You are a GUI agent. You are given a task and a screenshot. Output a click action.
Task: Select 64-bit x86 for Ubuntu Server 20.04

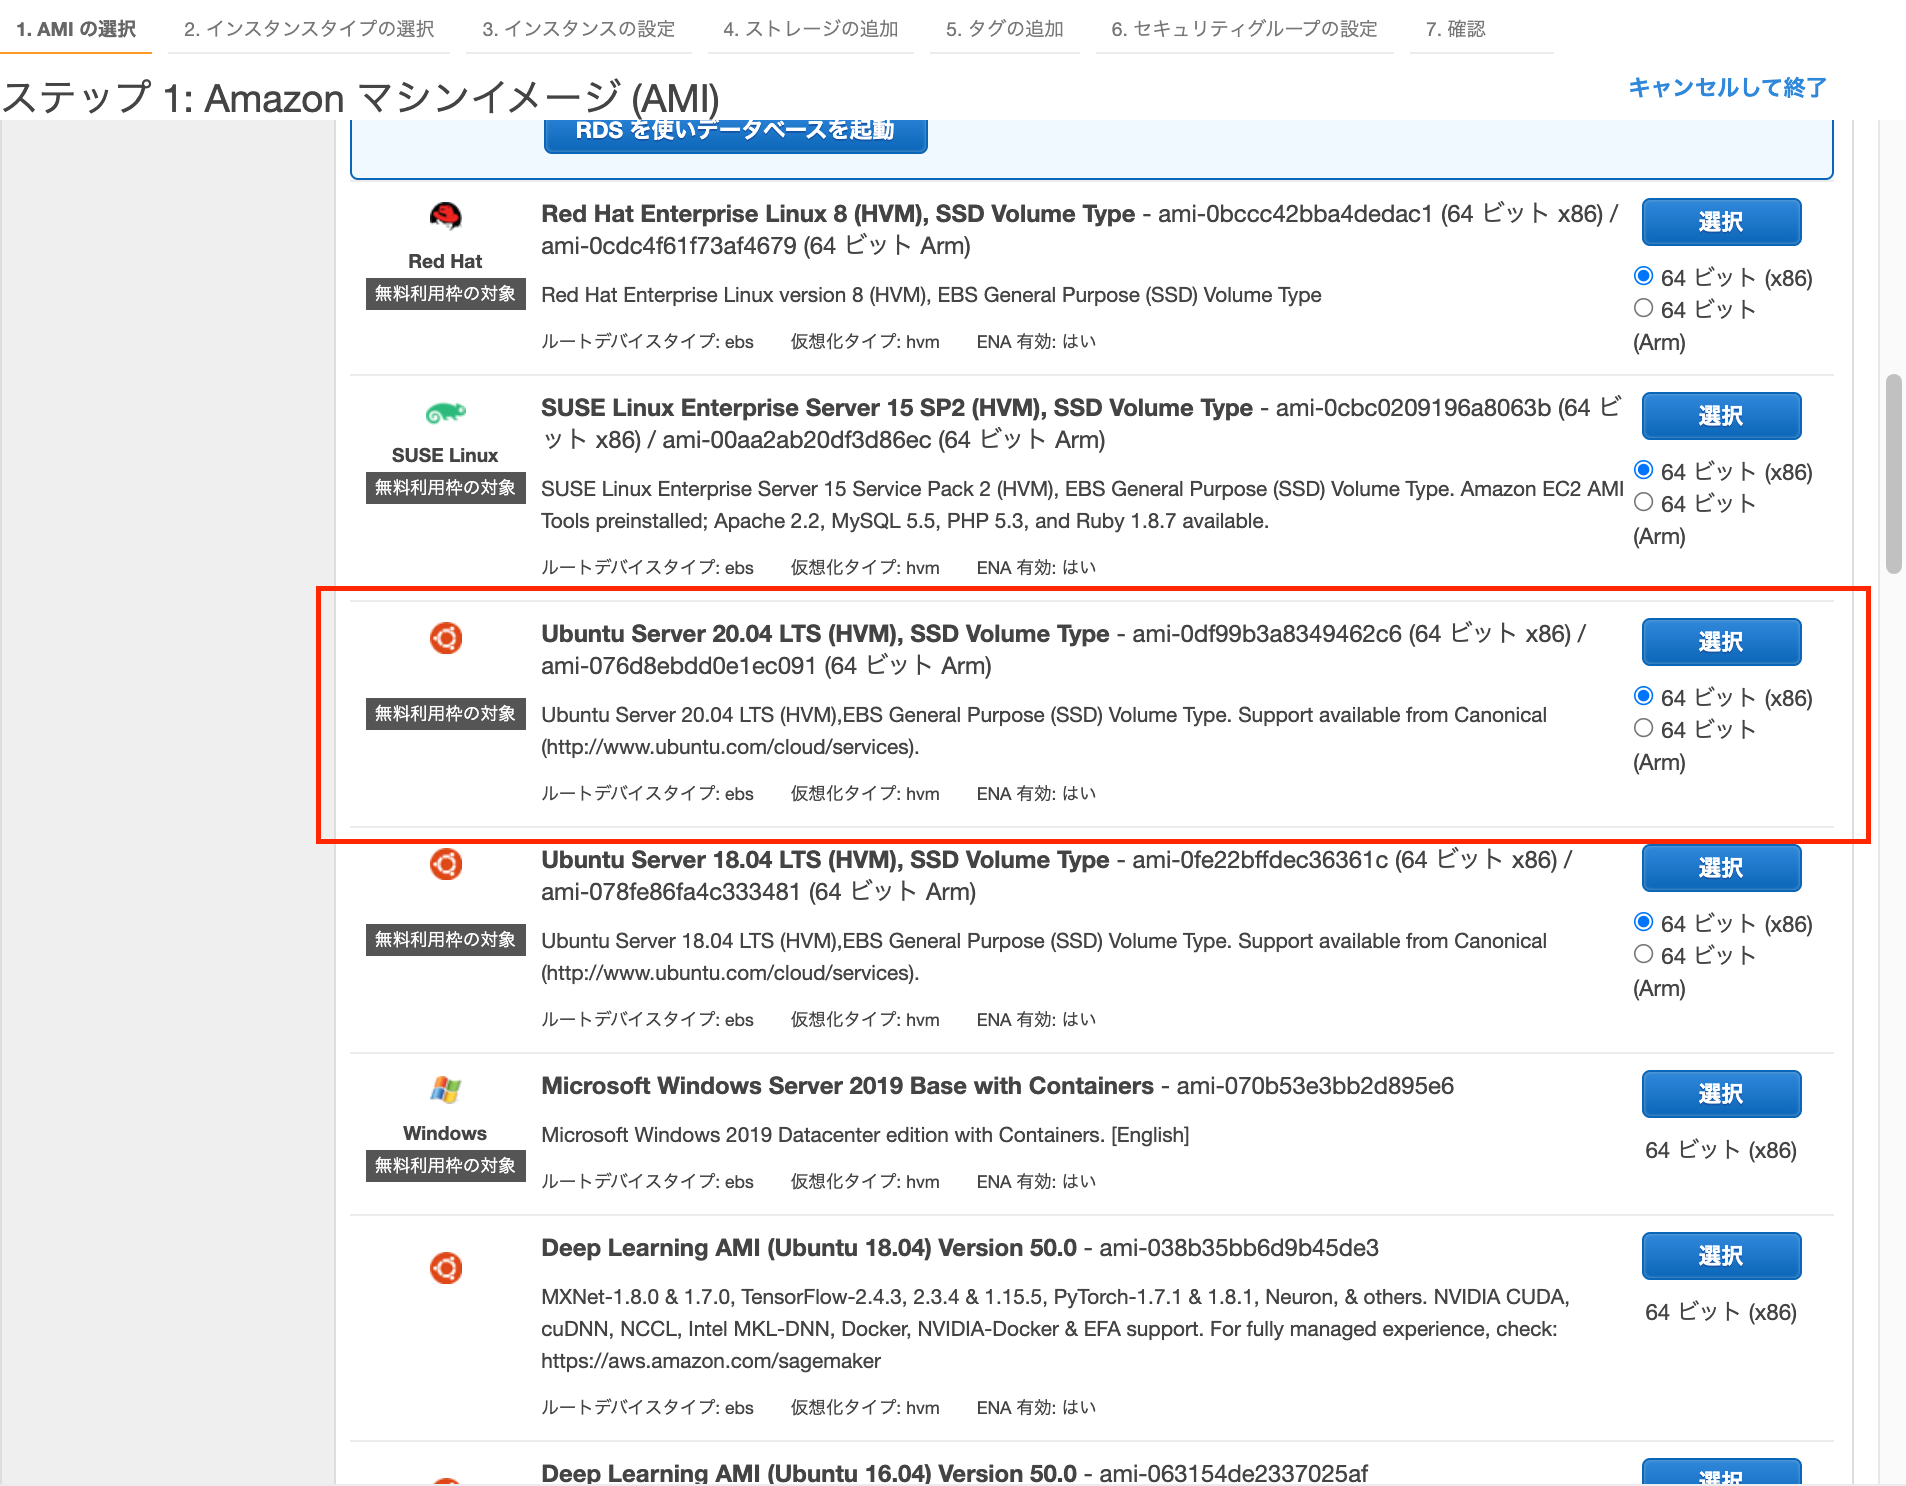[1643, 696]
